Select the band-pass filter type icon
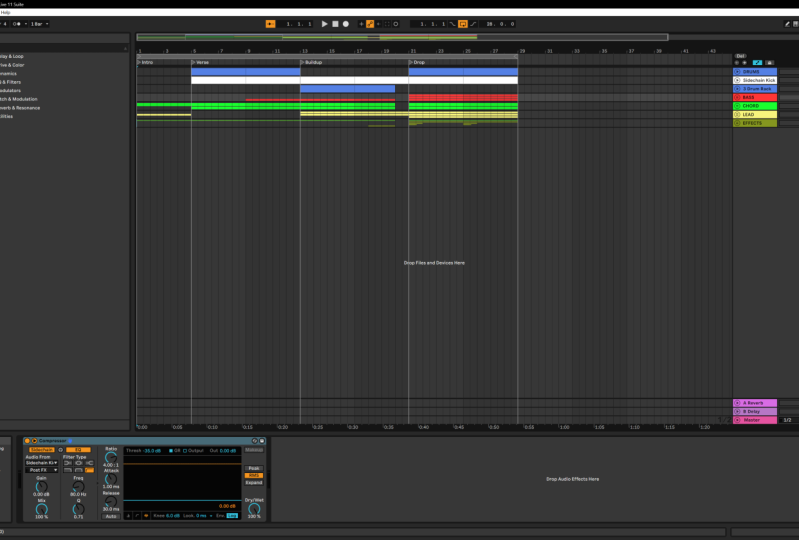The image size is (799, 540). (x=78, y=470)
